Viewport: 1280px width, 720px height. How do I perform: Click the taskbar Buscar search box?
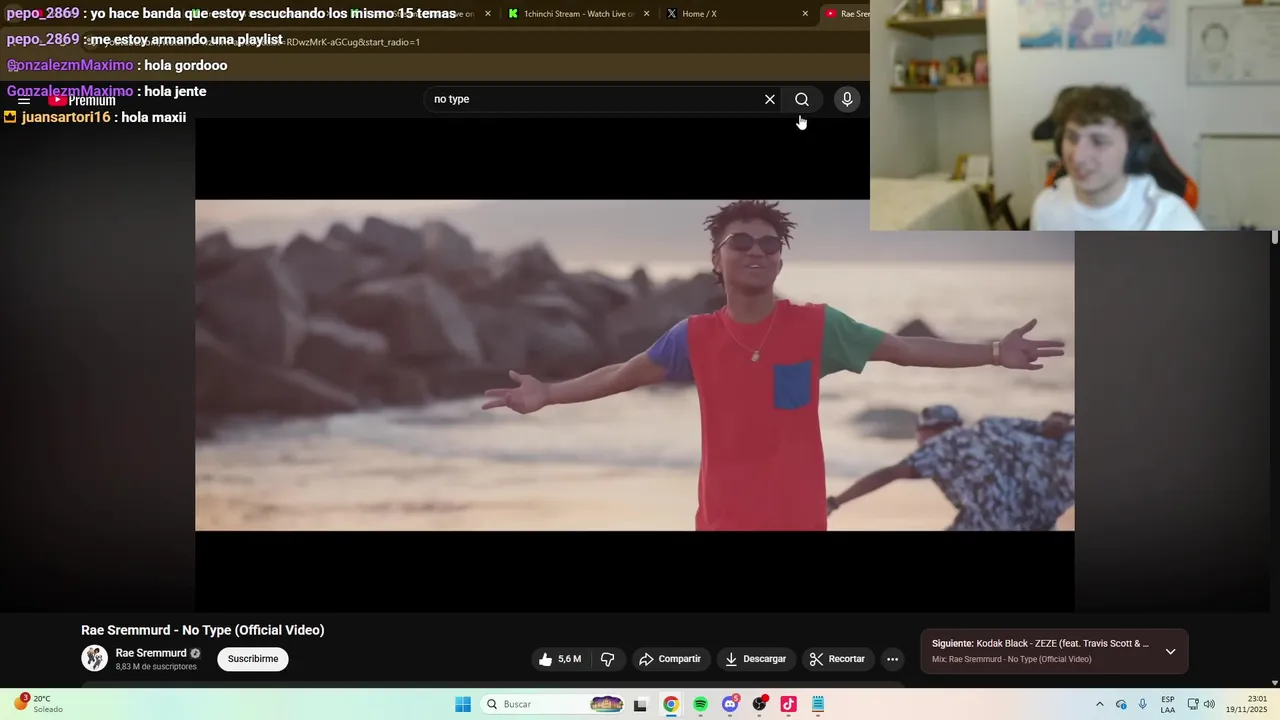[554, 704]
